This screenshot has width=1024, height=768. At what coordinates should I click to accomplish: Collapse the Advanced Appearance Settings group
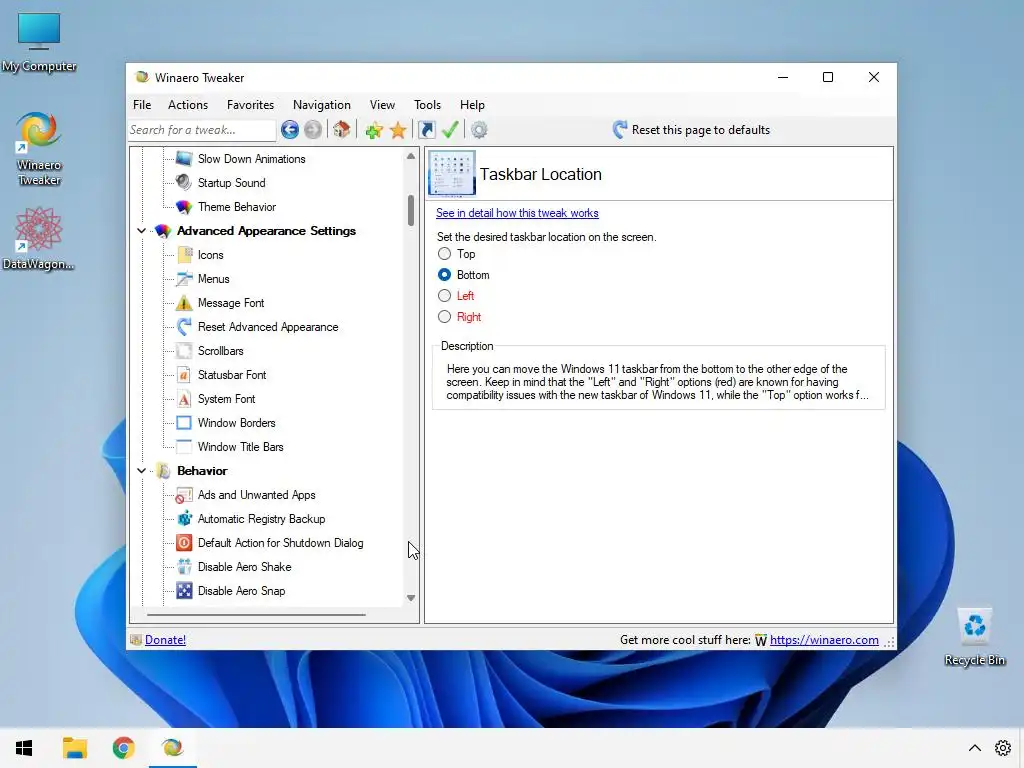[x=141, y=231]
